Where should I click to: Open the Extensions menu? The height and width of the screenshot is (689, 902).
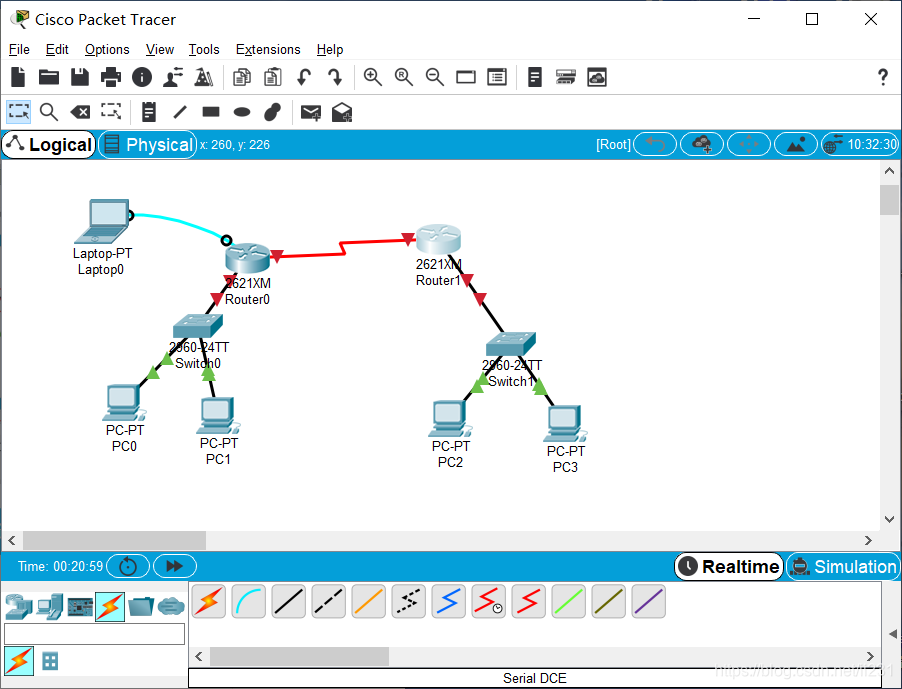pyautogui.click(x=268, y=49)
